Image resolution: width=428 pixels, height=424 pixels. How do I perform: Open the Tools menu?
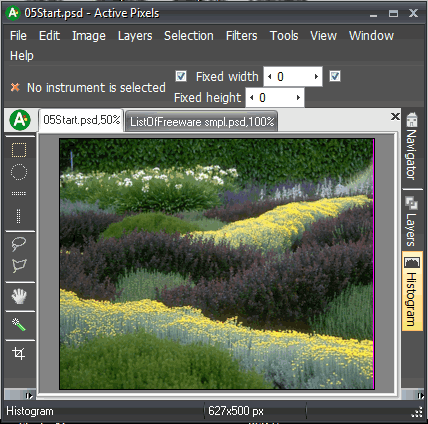click(284, 36)
